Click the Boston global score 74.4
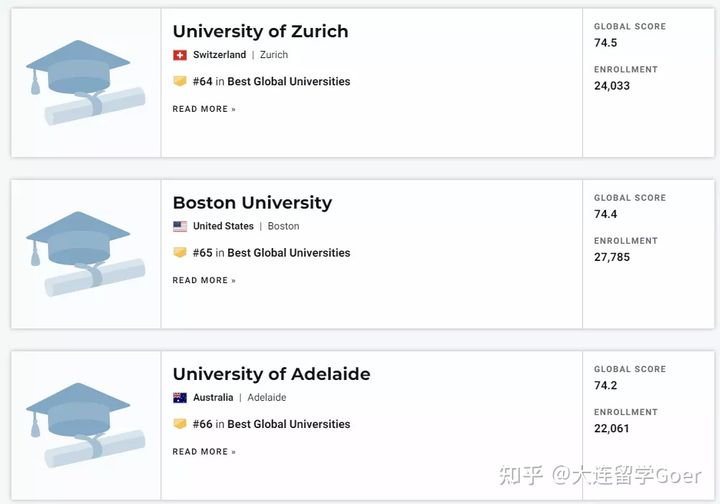Image resolution: width=720 pixels, height=504 pixels. [606, 214]
